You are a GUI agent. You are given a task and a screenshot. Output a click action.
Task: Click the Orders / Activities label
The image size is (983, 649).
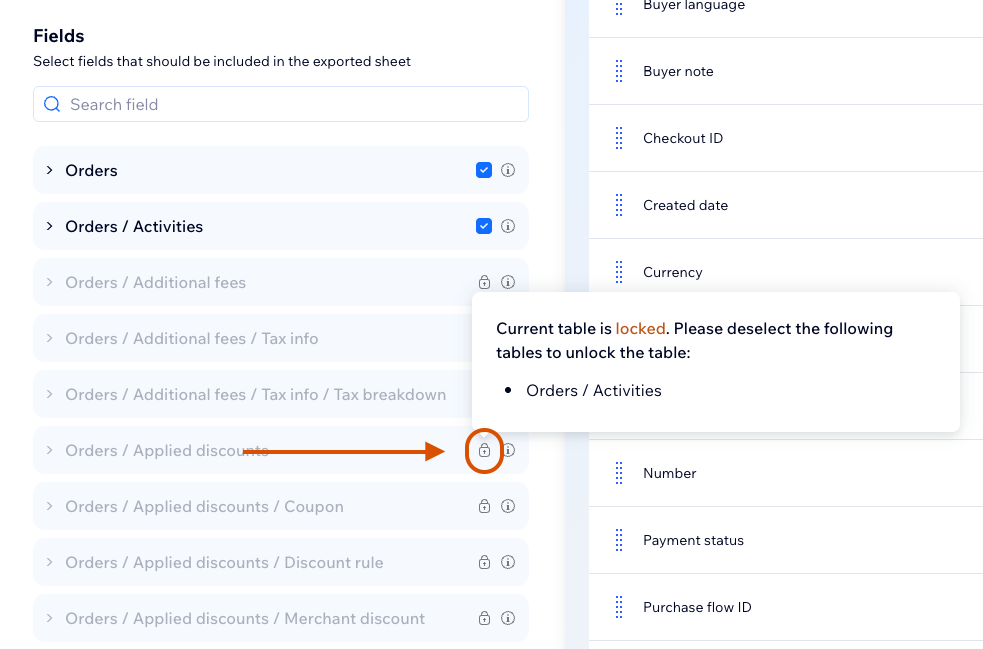pos(134,226)
